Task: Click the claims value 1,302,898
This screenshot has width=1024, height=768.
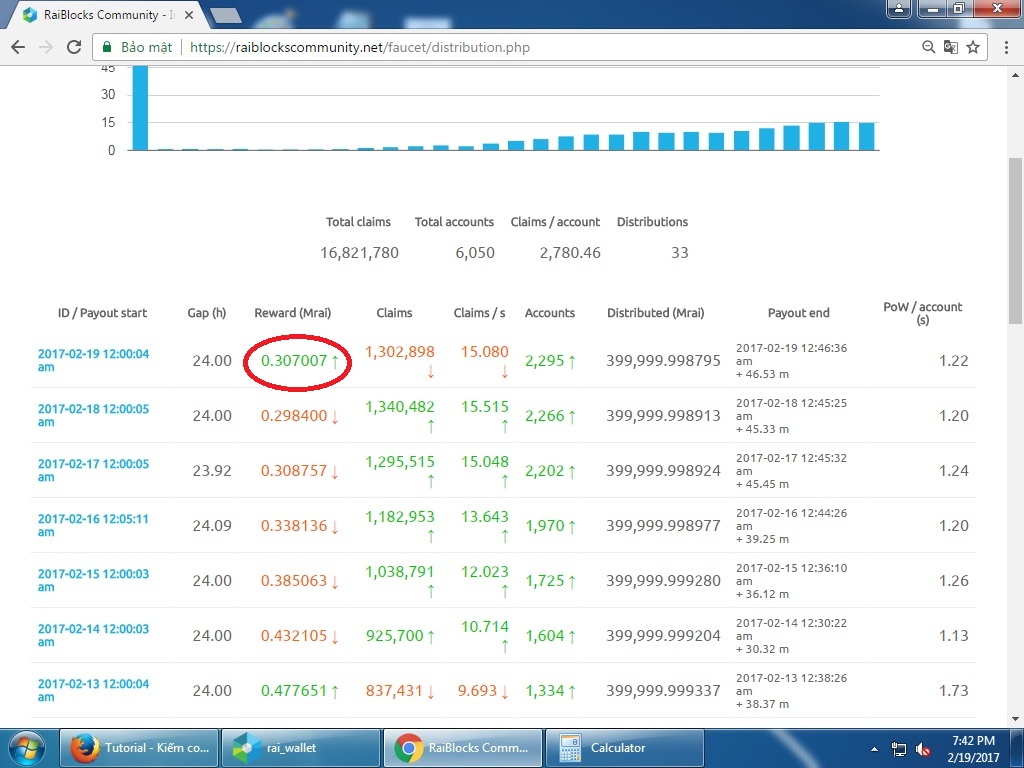Action: click(x=400, y=351)
